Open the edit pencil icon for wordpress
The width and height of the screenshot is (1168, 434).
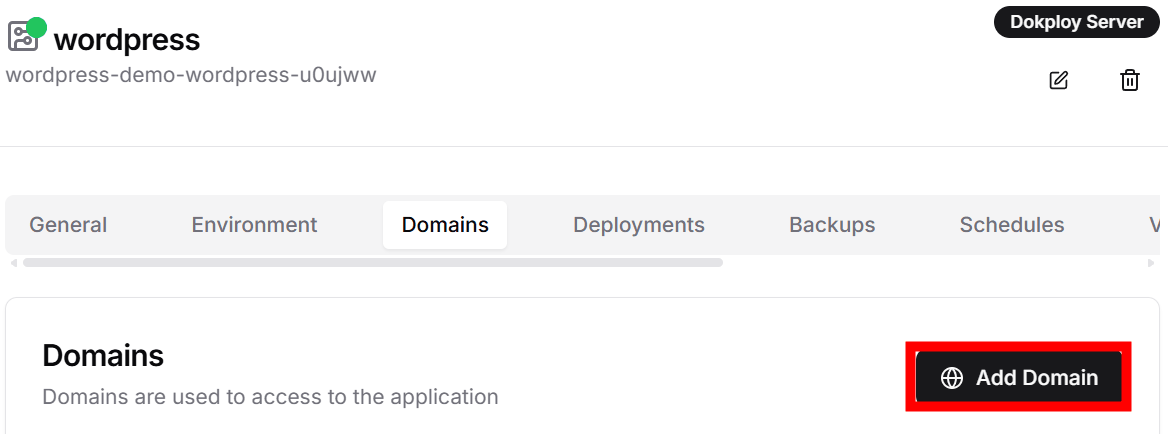coord(1058,80)
